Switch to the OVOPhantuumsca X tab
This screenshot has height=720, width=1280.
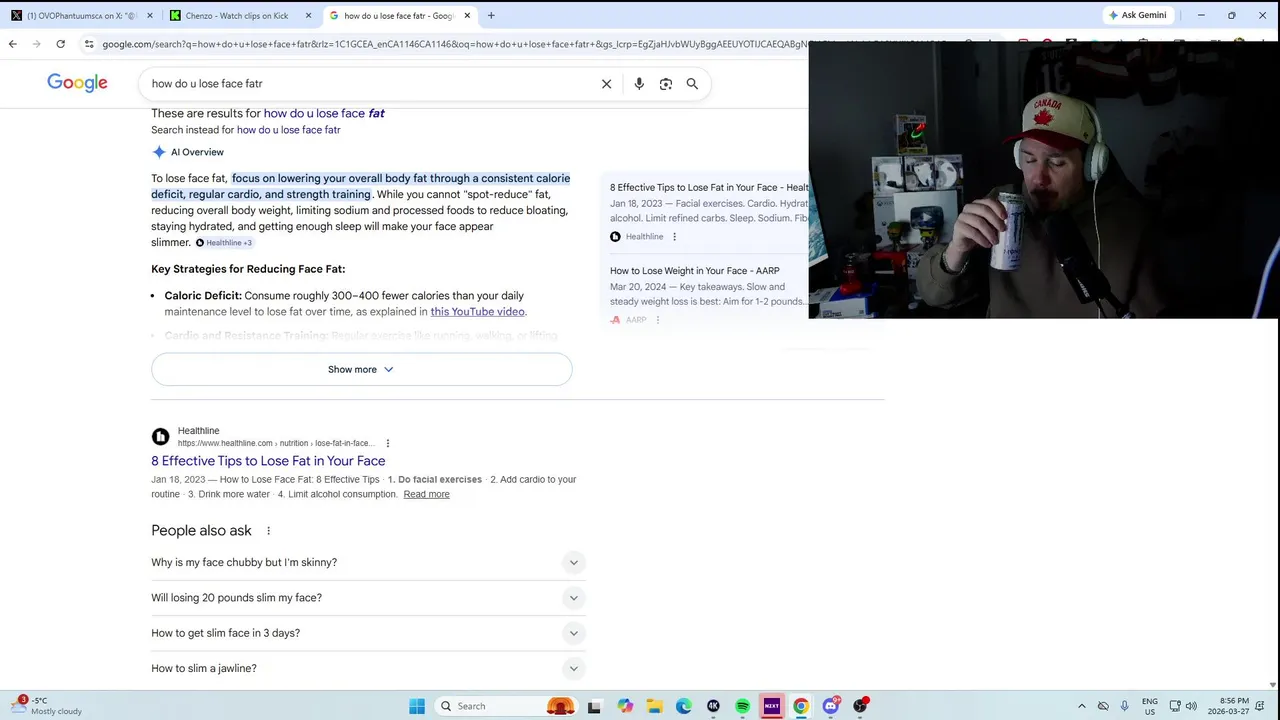(x=80, y=16)
